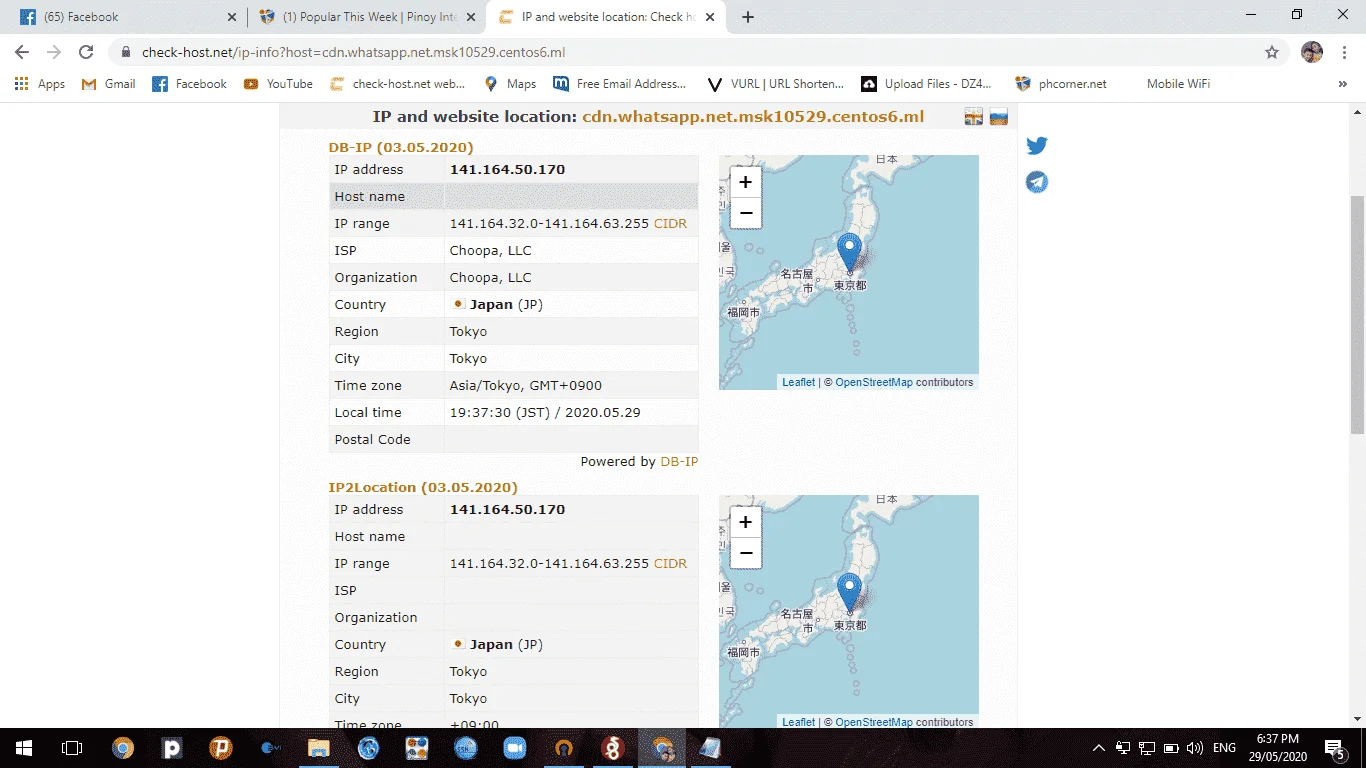Viewport: 1366px width, 768px height.
Task: Open the Apps bookmarks shortcut
Action: (40, 84)
